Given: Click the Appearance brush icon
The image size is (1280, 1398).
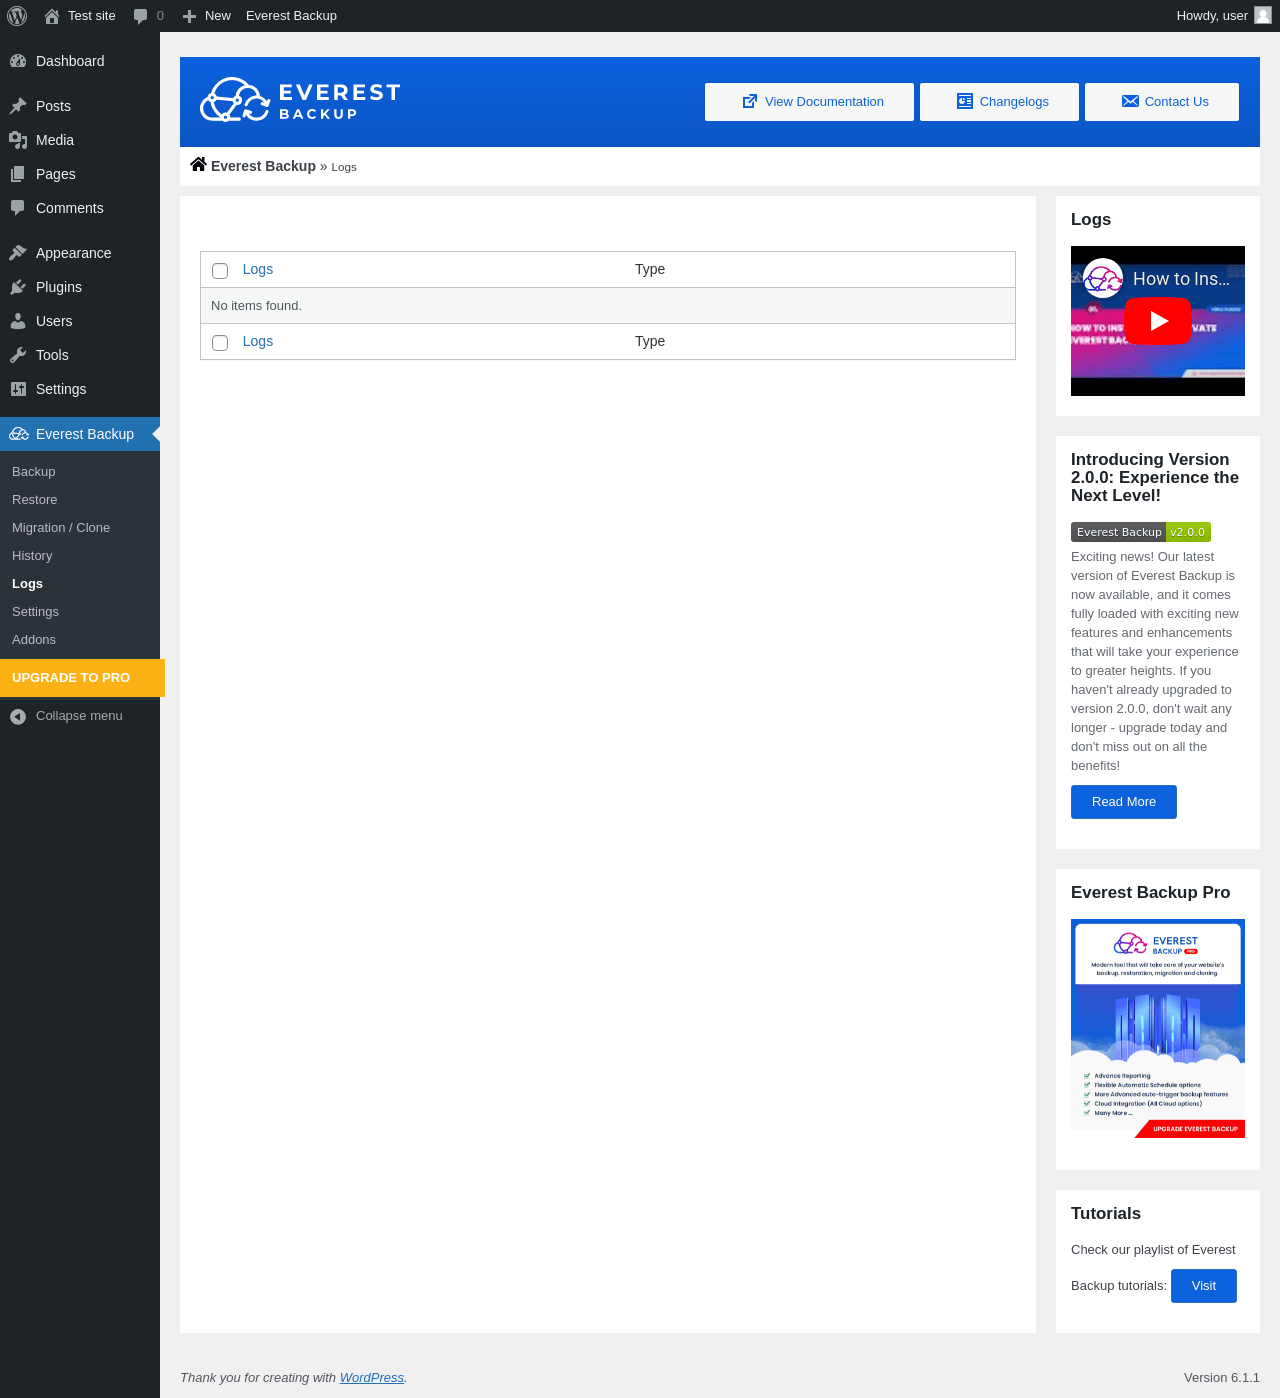Looking at the screenshot, I should 18,253.
